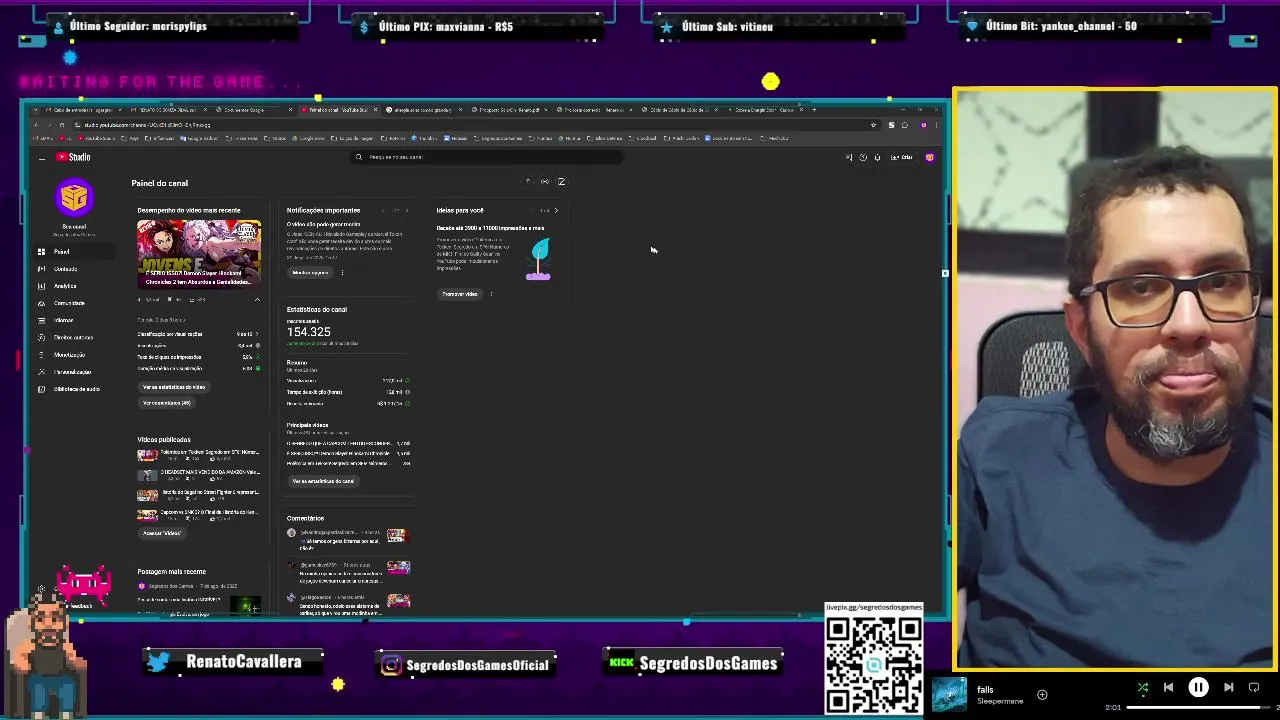This screenshot has height=720, width=1280.
Task: Skip to next track in music player
Action: click(x=1228, y=687)
